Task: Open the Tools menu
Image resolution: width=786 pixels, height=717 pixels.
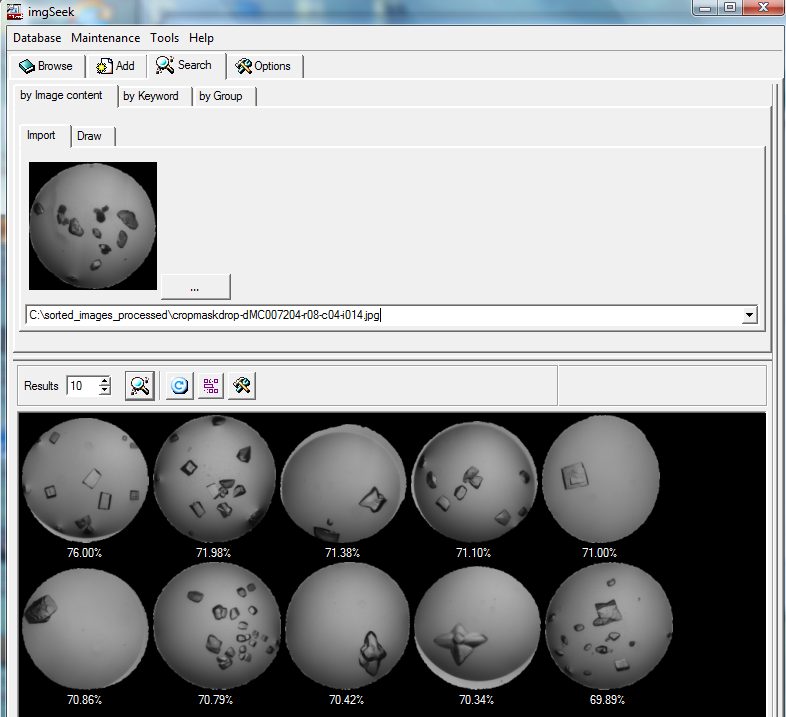Action: 165,38
